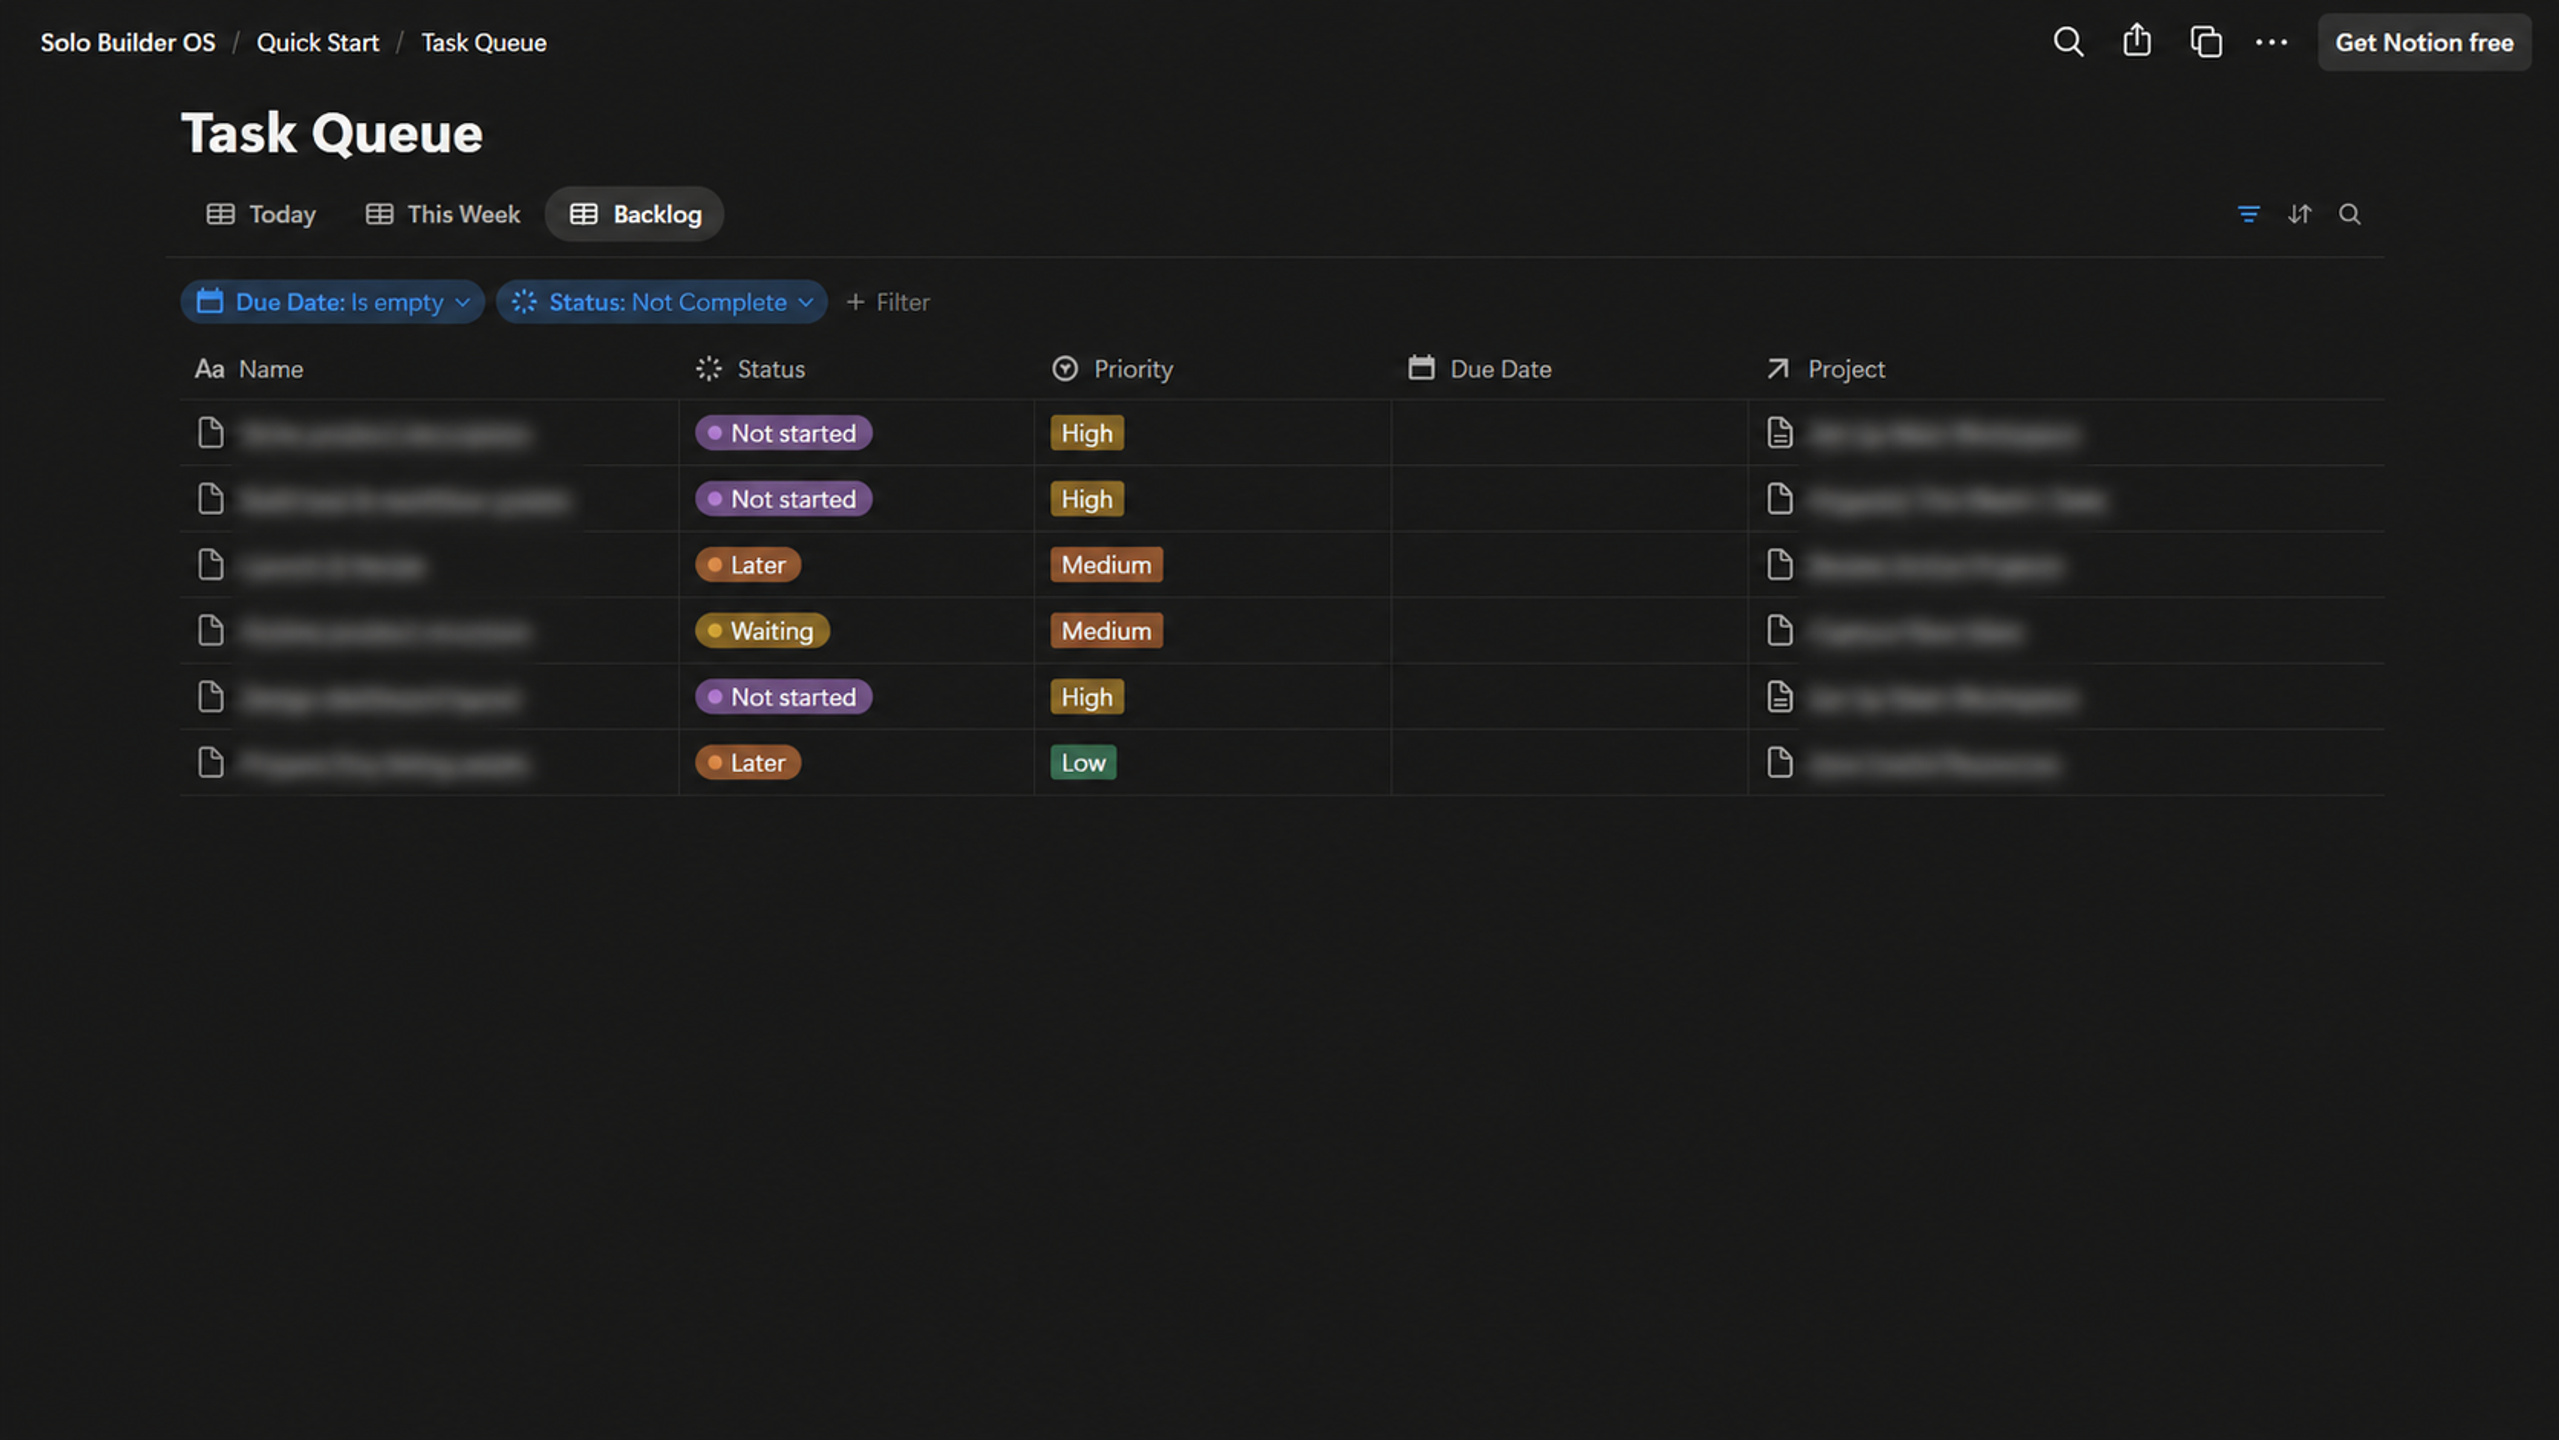This screenshot has height=1440, width=2559.
Task: Click page icon in the Low priority row
Action: point(210,763)
